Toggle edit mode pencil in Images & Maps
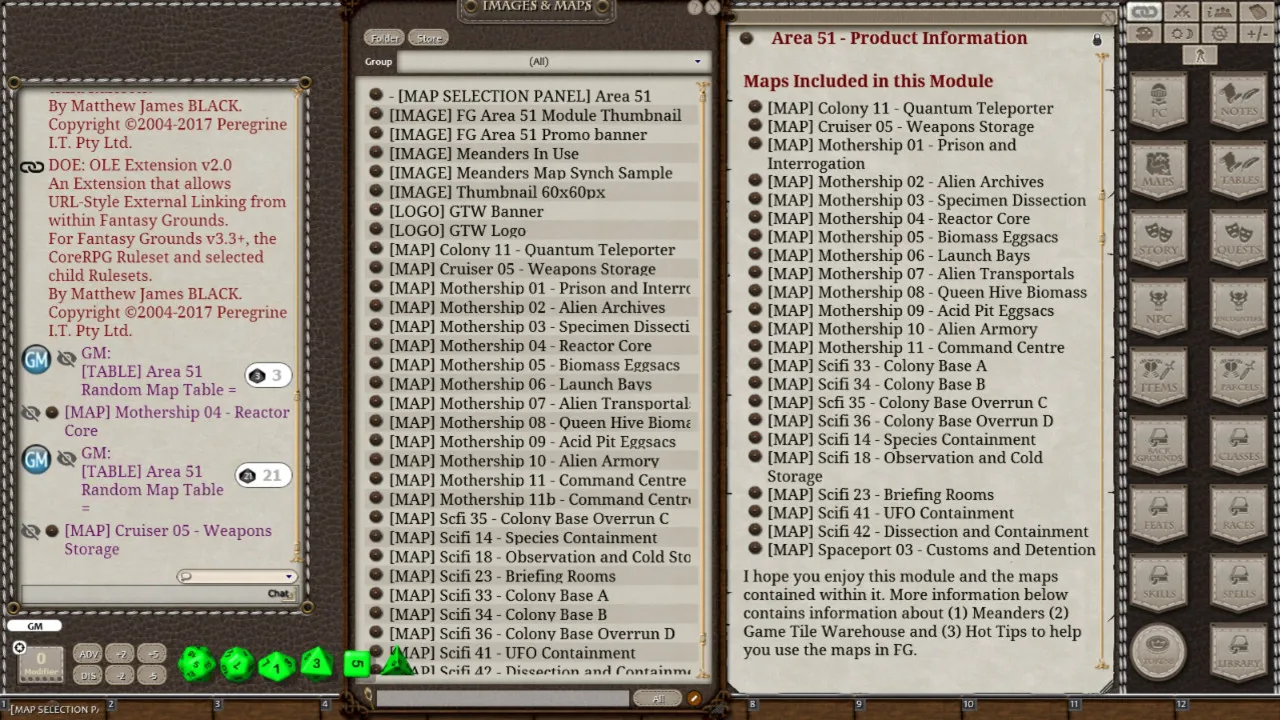 click(694, 699)
